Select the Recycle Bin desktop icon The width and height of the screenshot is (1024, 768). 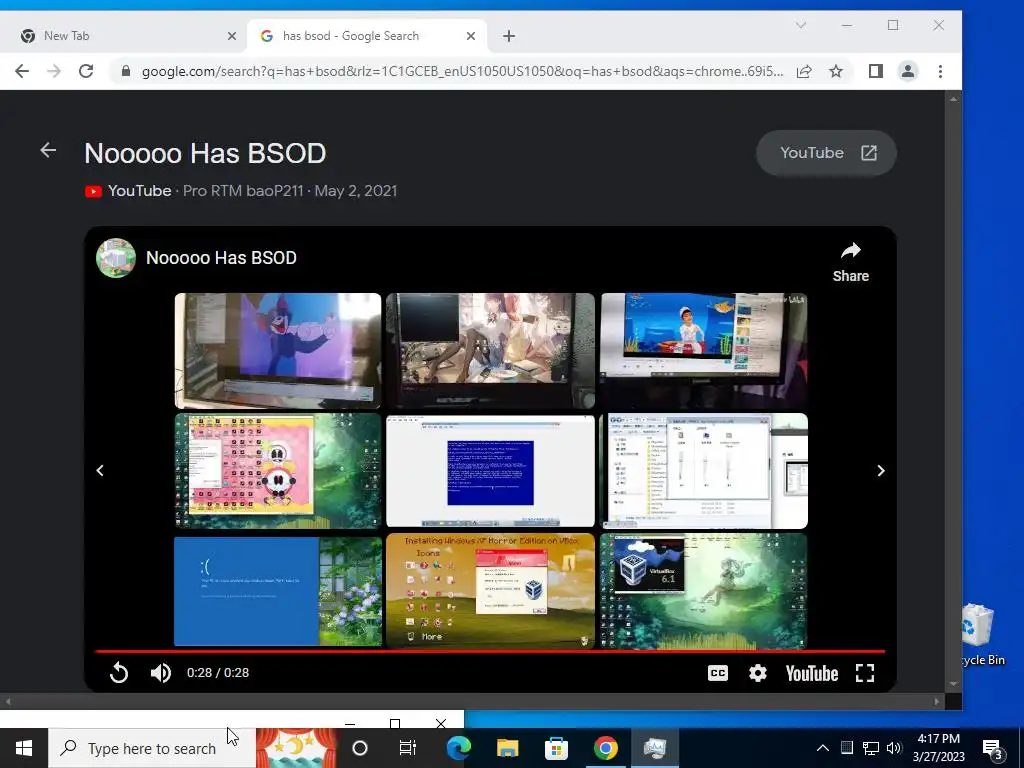pyautogui.click(x=982, y=635)
